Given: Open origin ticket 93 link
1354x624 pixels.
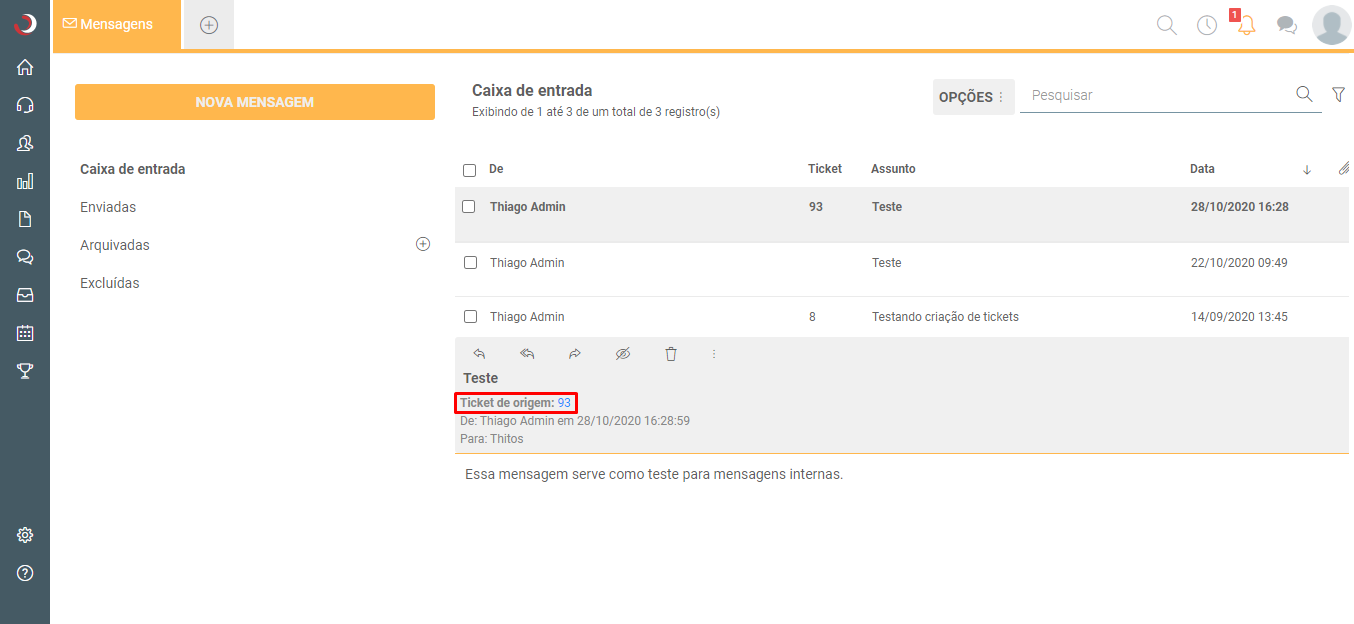Looking at the screenshot, I should tap(564, 403).
